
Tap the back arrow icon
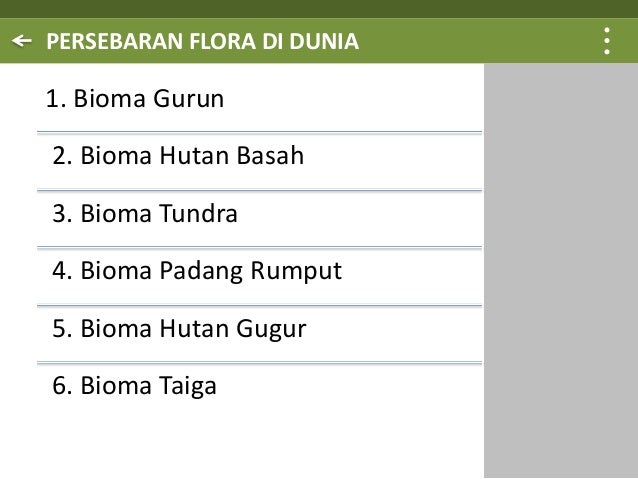pos(20,41)
